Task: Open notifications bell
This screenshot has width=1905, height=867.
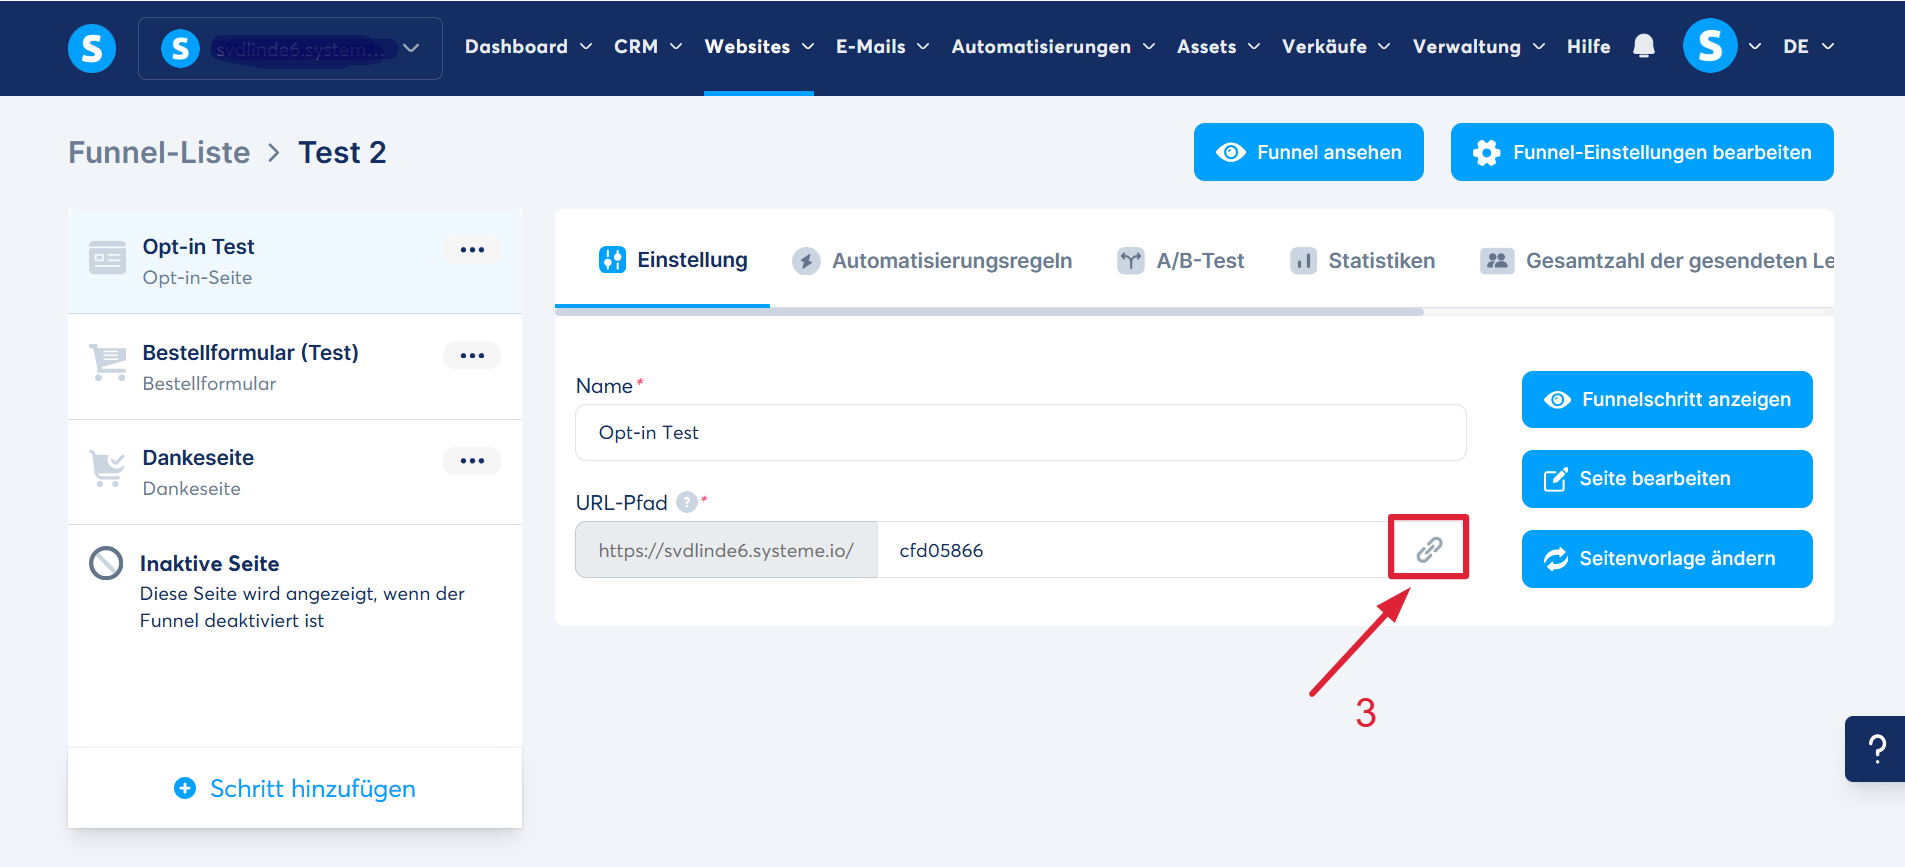Action: click(x=1644, y=47)
